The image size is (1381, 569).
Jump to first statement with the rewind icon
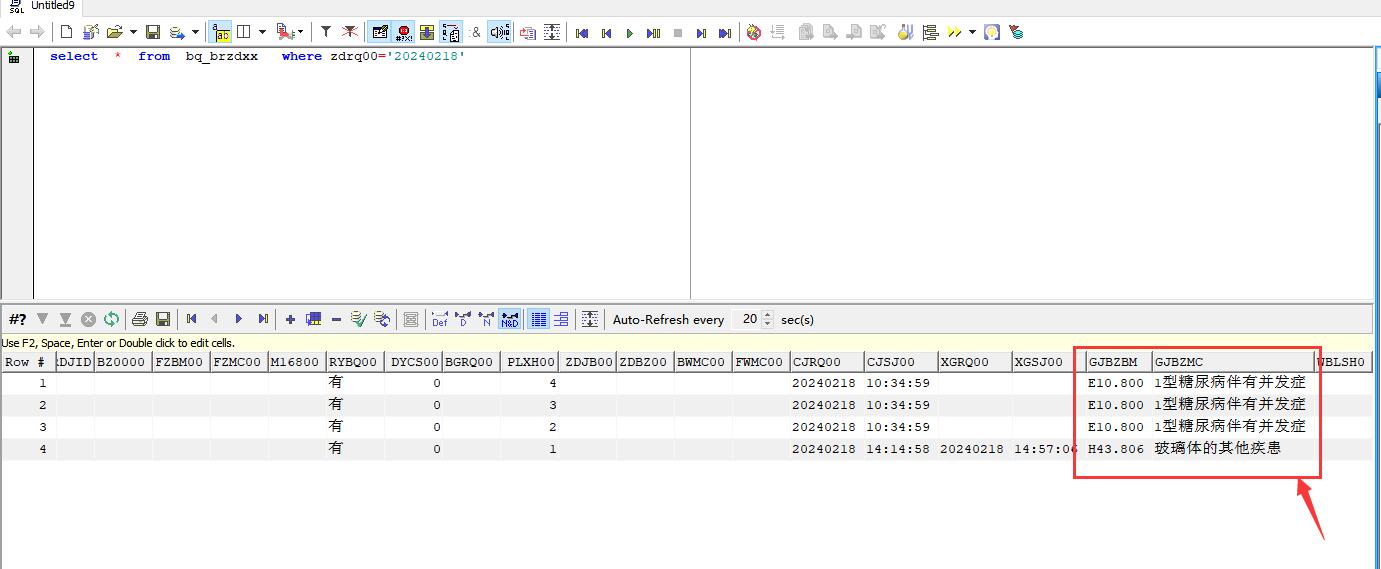point(581,33)
